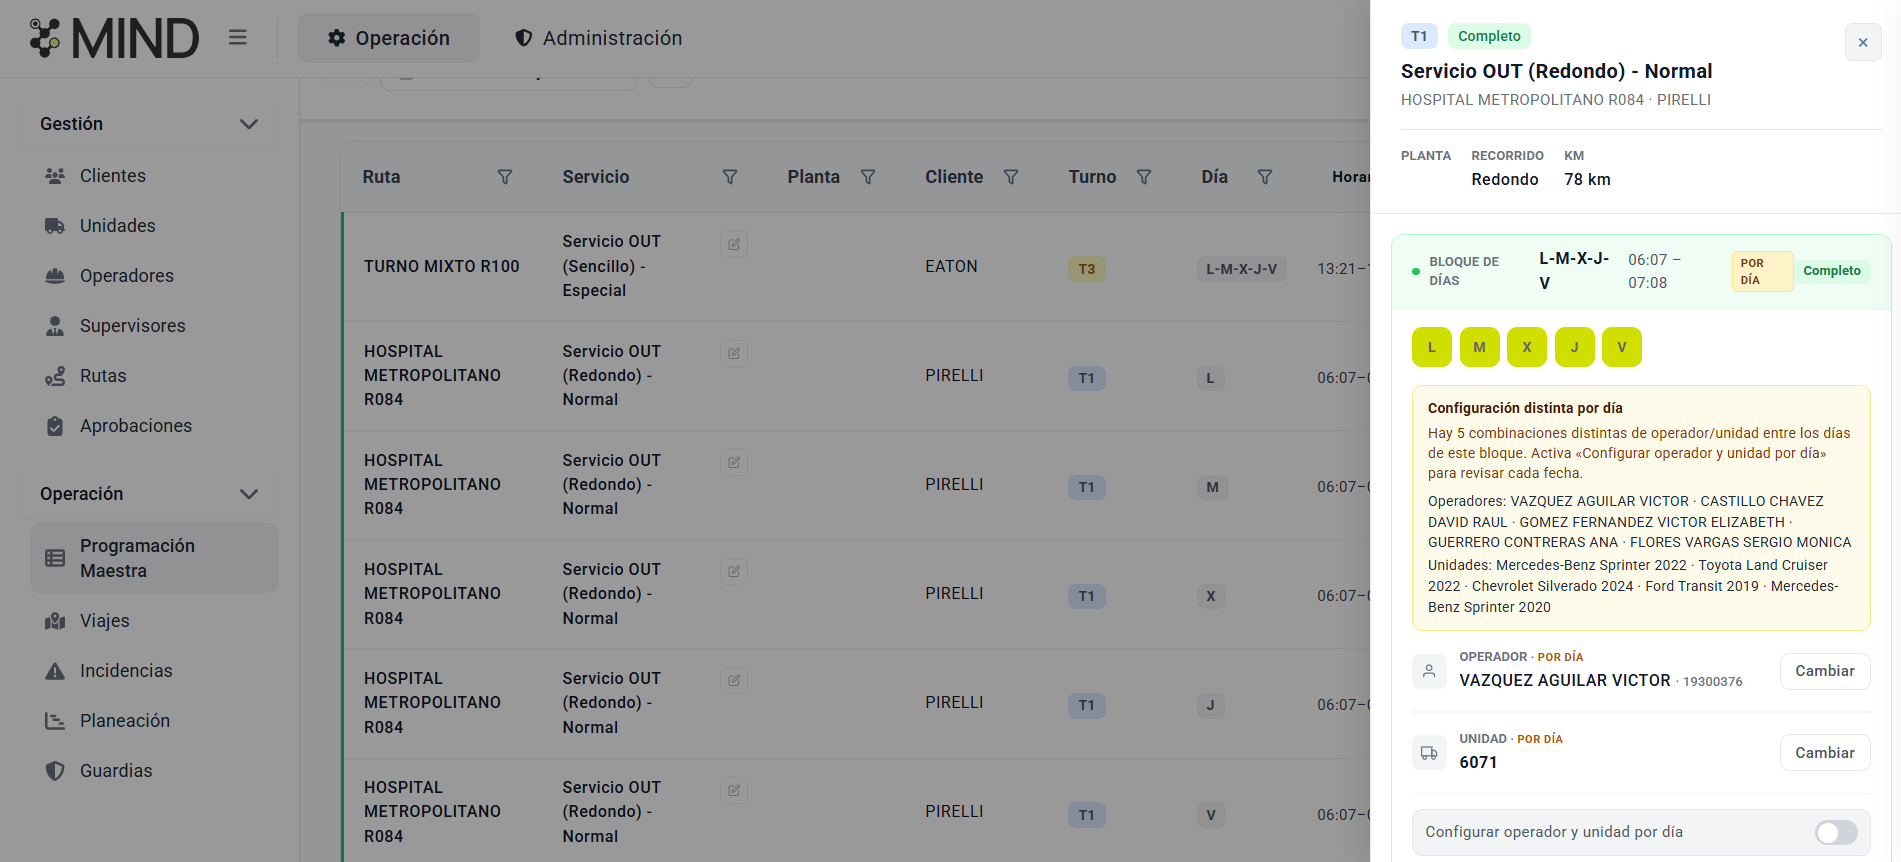
Task: Select the Guardias shield icon
Action: click(x=55, y=771)
